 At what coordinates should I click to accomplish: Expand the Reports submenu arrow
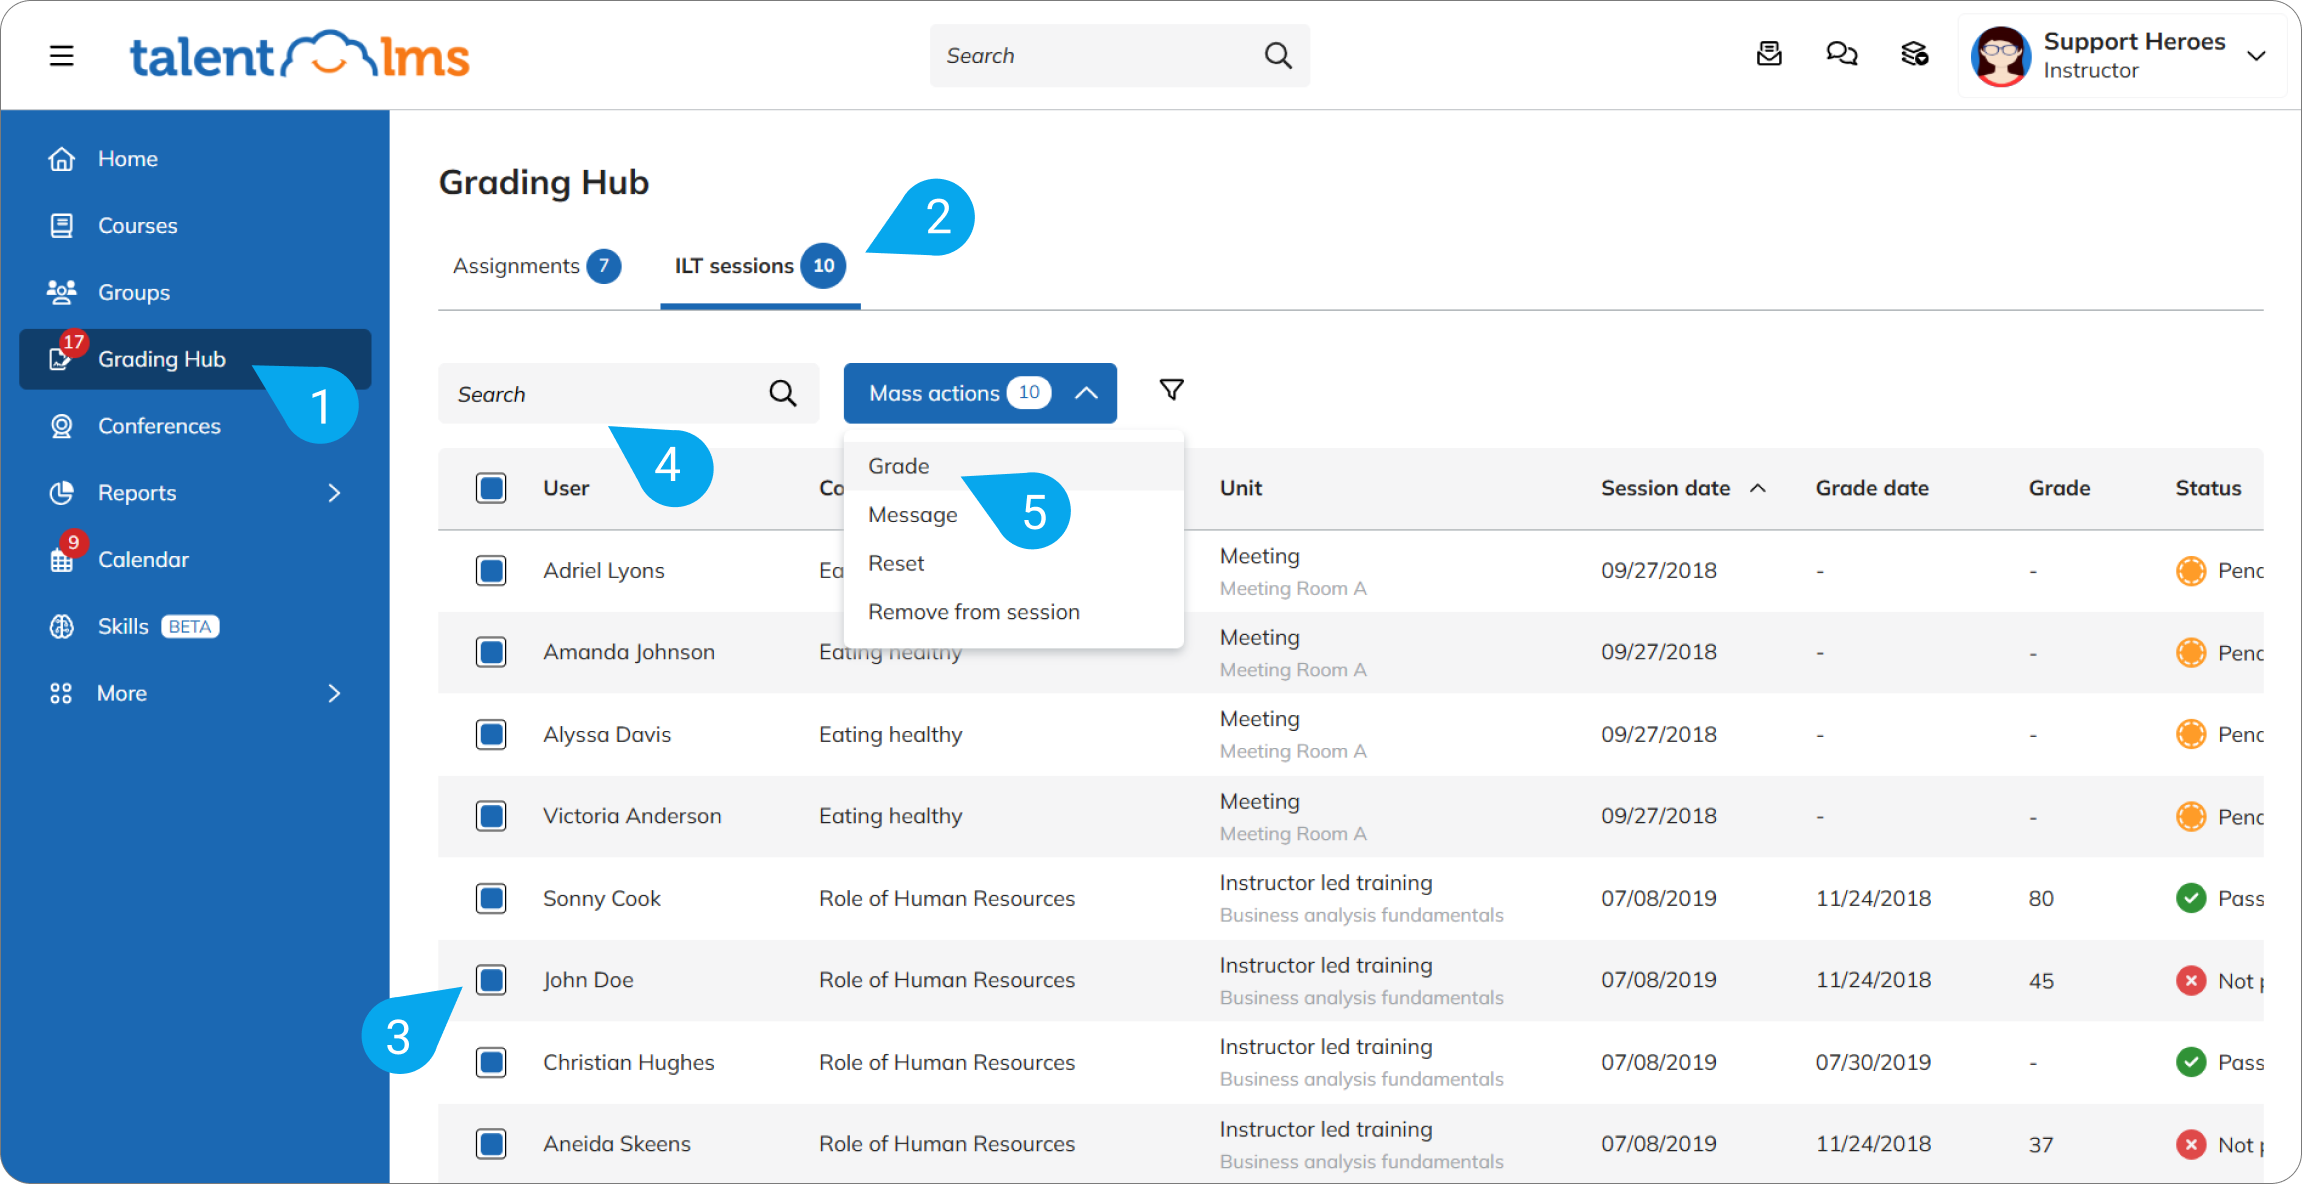click(x=335, y=493)
